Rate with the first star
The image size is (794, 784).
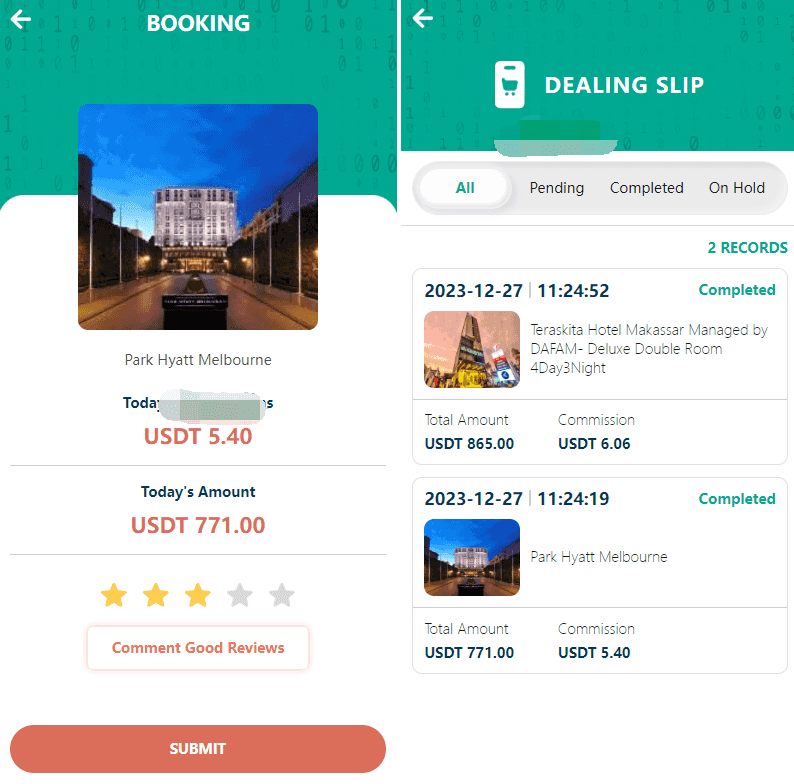(x=114, y=595)
